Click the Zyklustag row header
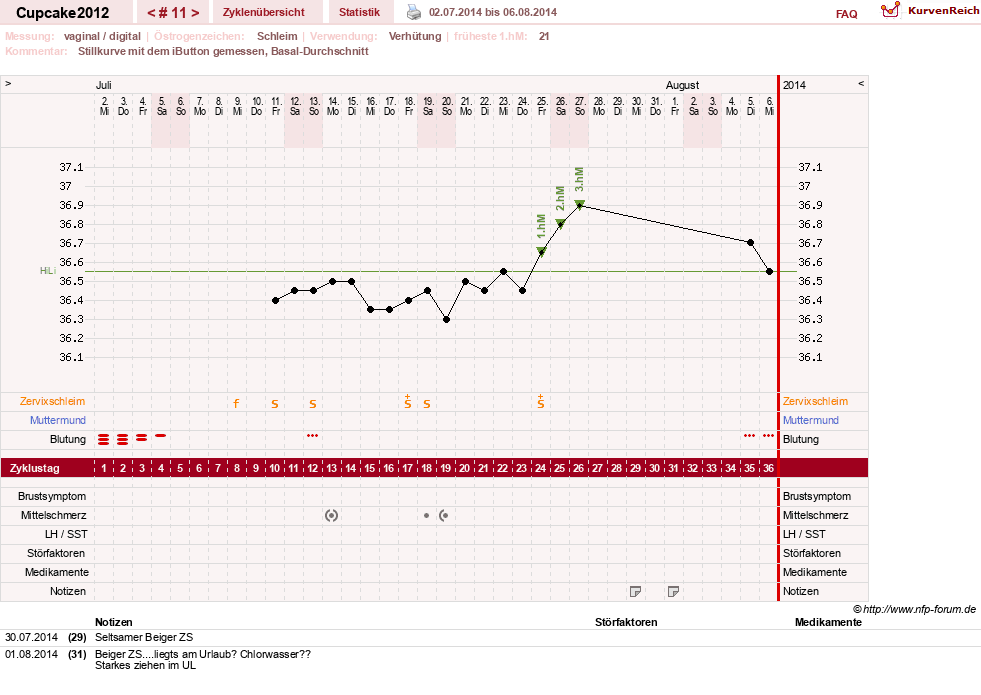 34,468
